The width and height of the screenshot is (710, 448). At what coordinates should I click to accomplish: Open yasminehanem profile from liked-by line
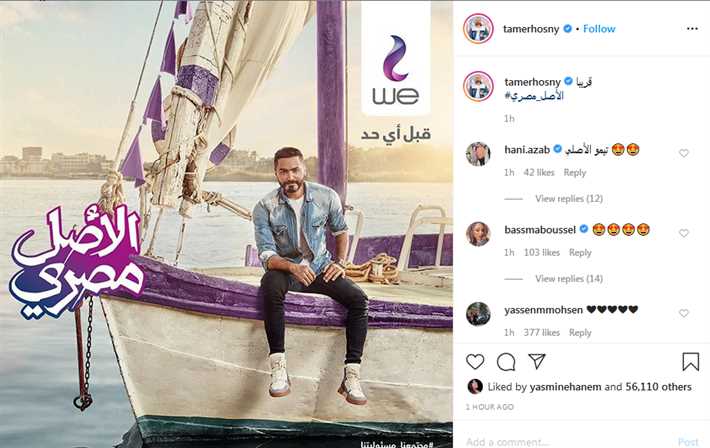[565, 387]
